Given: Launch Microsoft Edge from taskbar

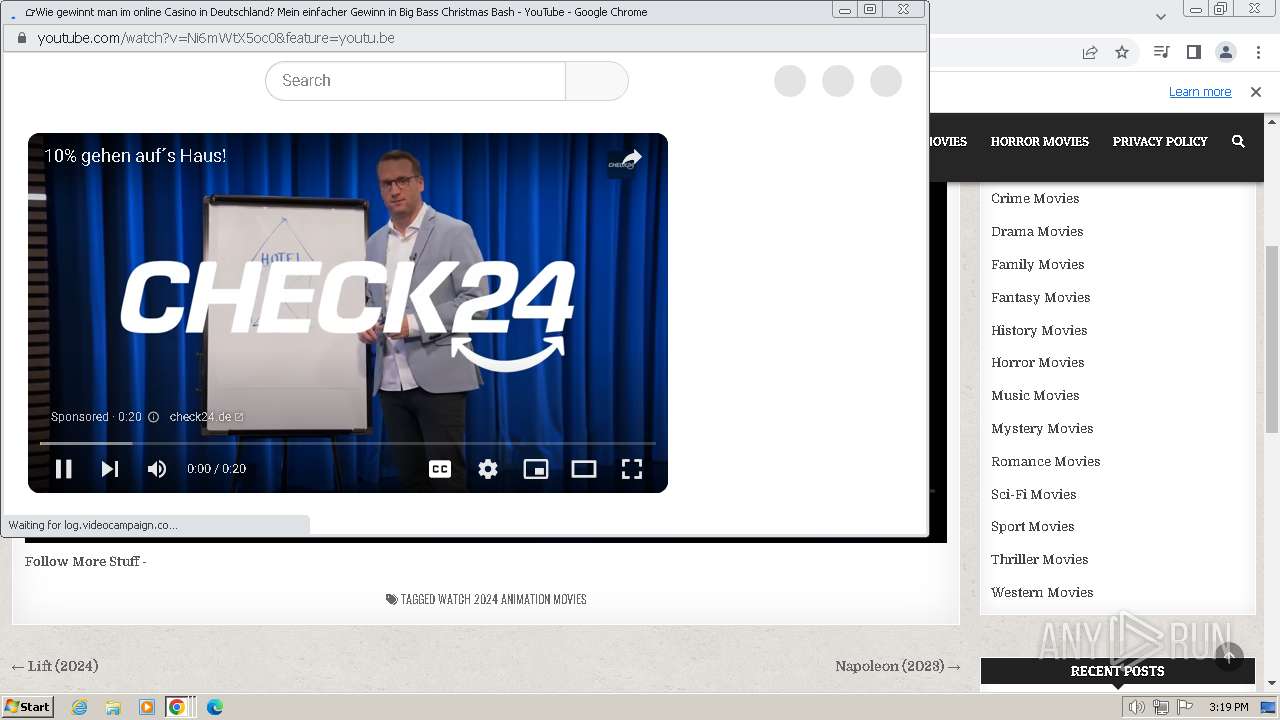Looking at the screenshot, I should pos(214,707).
